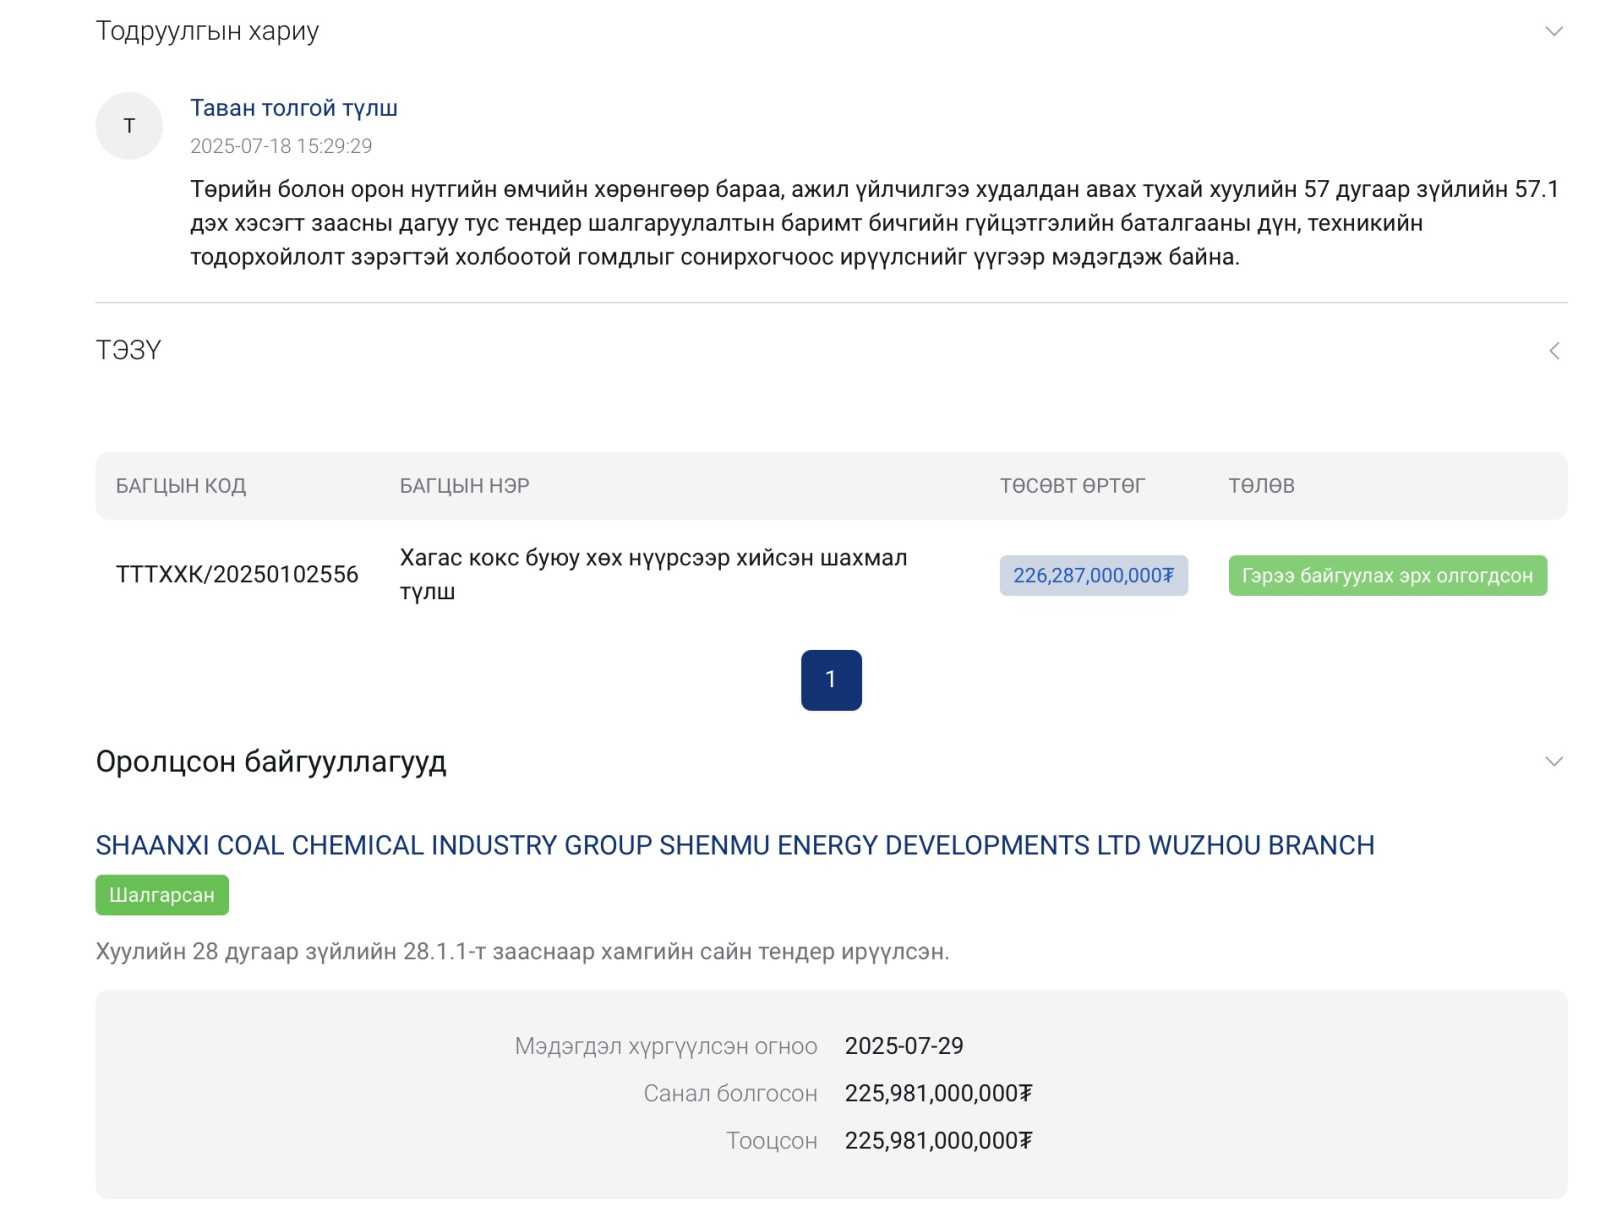Open the Таван толгой түлш profile link
Image resolution: width=1600 pixels, height=1212 pixels.
click(x=294, y=108)
